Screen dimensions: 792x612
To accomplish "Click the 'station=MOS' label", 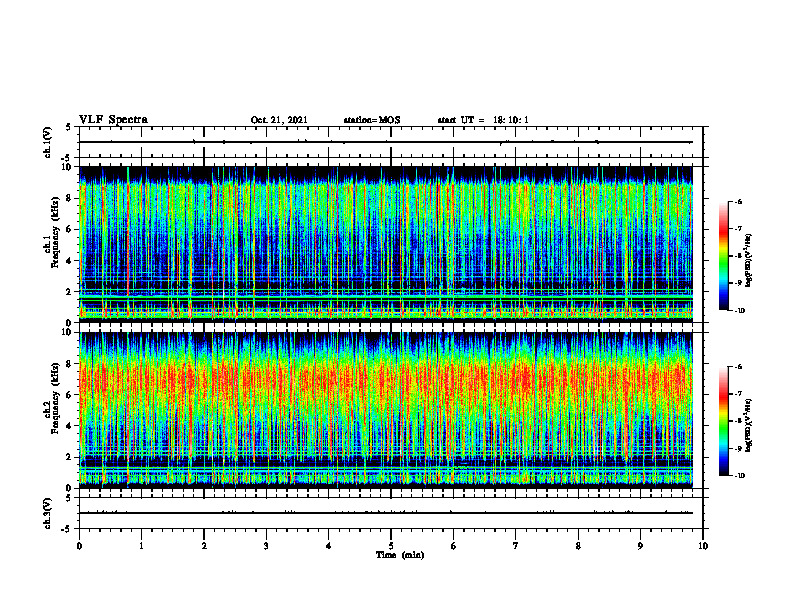I will 372,120.
